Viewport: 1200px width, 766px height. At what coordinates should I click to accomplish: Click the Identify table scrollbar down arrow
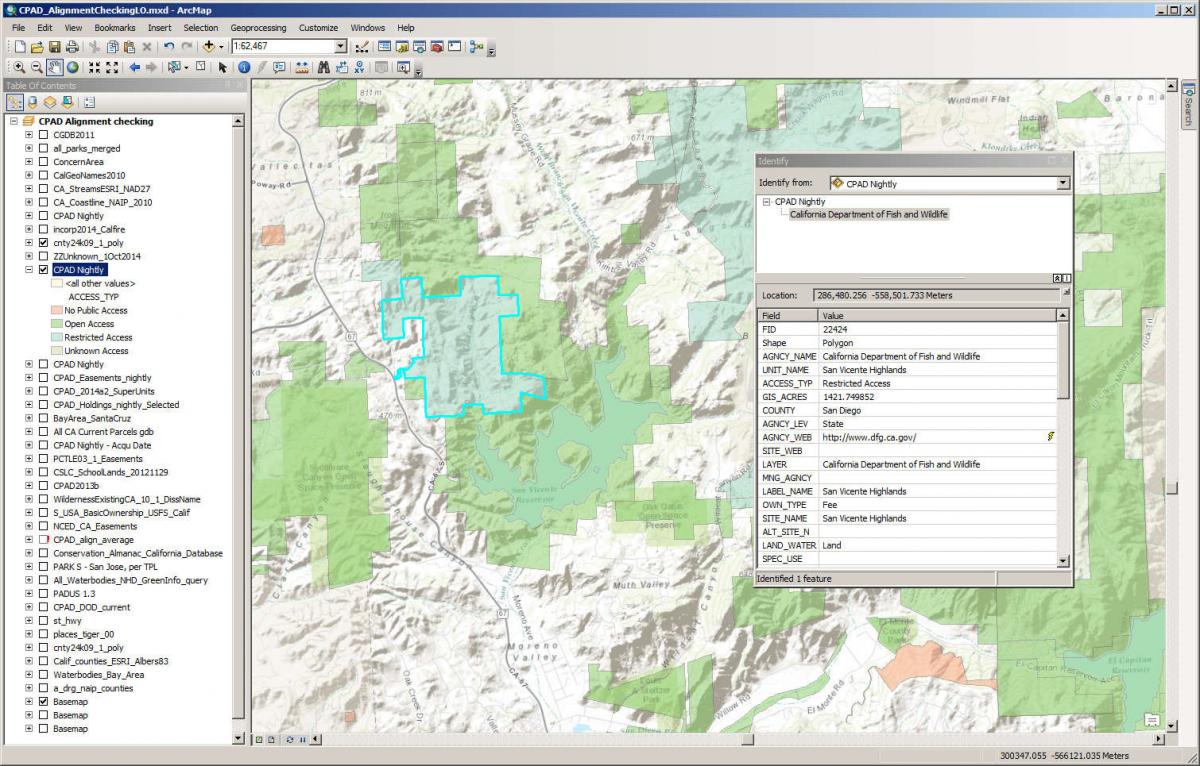point(1063,562)
